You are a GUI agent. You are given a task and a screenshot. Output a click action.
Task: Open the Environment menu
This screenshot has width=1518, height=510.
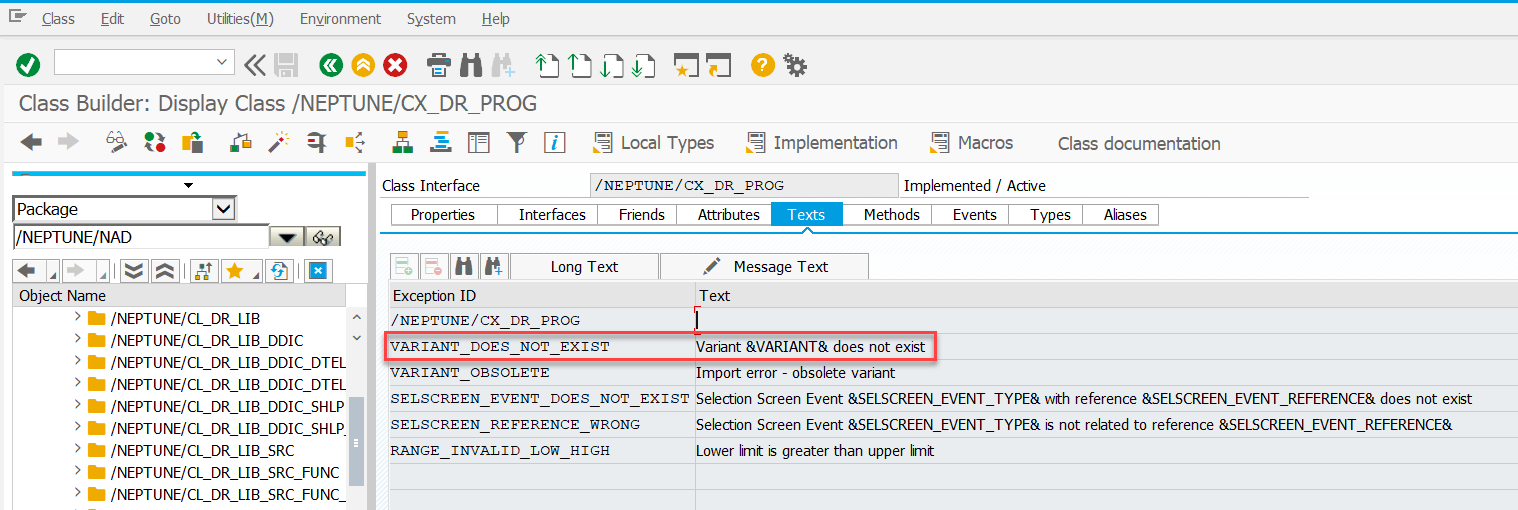pos(340,19)
